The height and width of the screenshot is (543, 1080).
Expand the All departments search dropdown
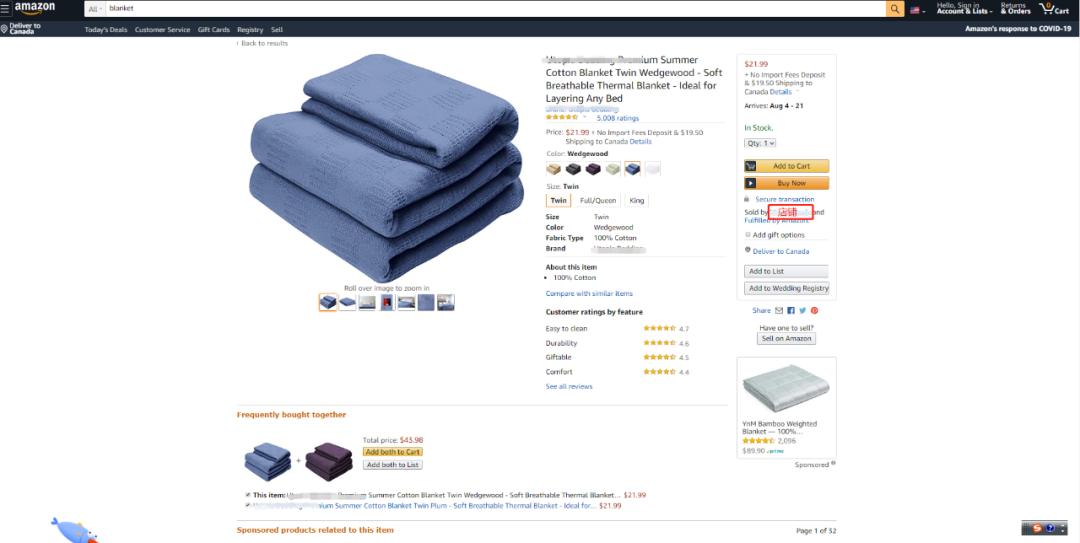tap(95, 9)
